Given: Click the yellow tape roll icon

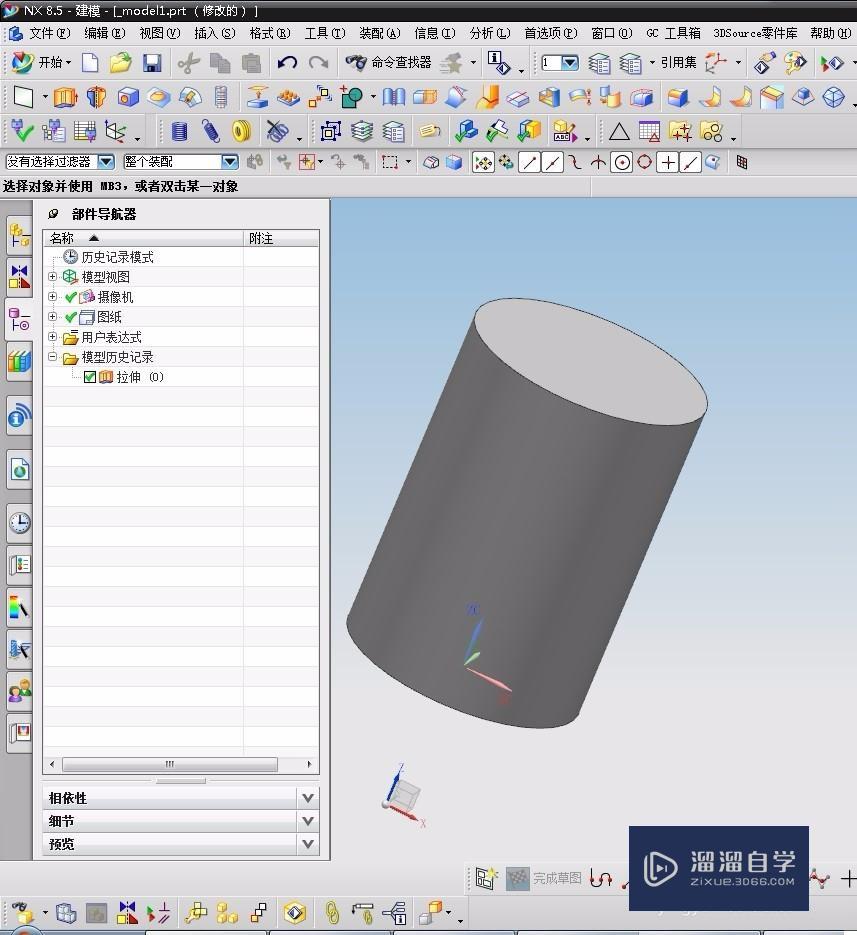Looking at the screenshot, I should (x=242, y=131).
